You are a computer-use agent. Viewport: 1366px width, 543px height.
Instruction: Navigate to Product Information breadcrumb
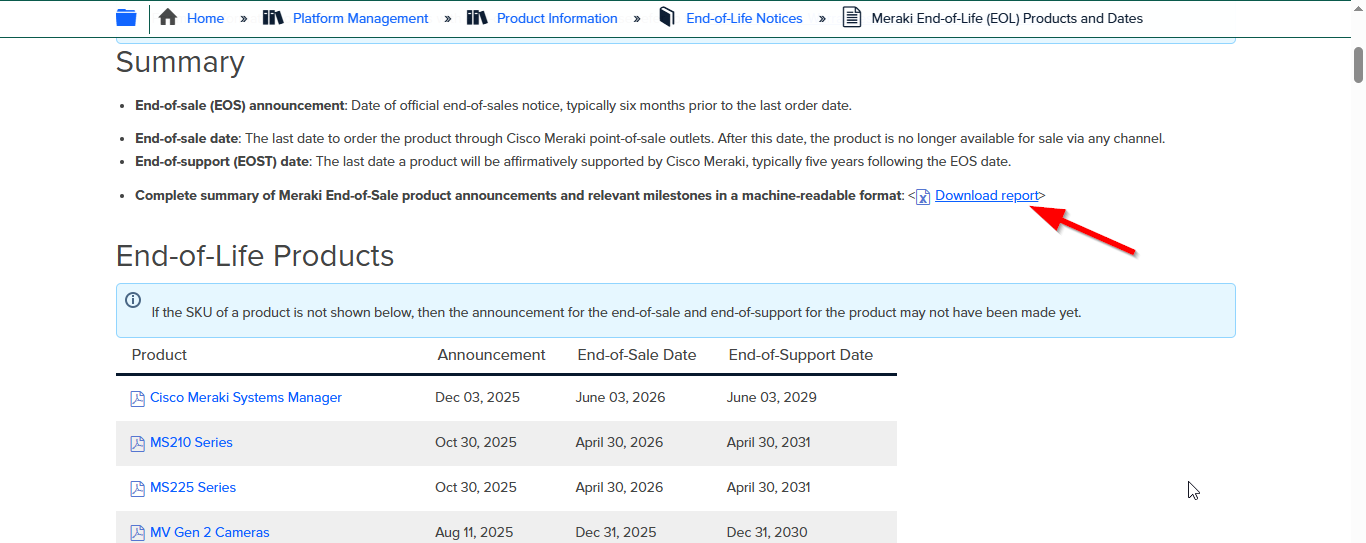(x=557, y=18)
